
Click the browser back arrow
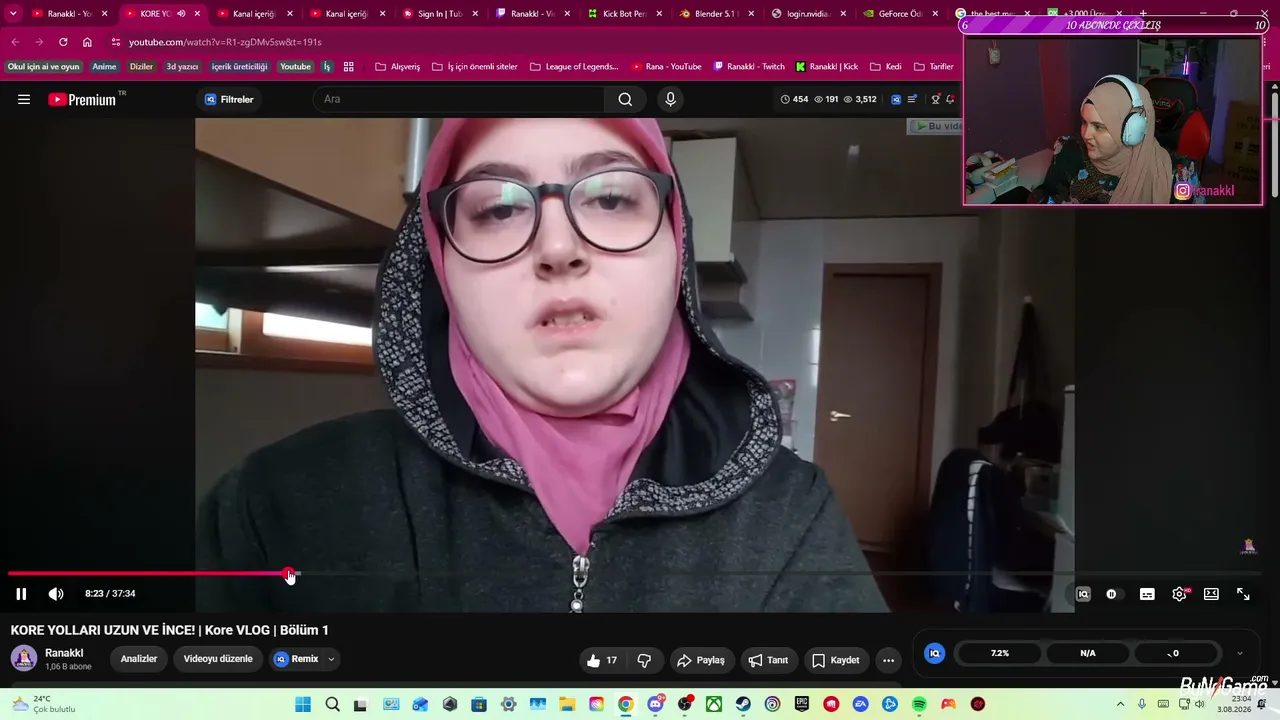(x=15, y=42)
